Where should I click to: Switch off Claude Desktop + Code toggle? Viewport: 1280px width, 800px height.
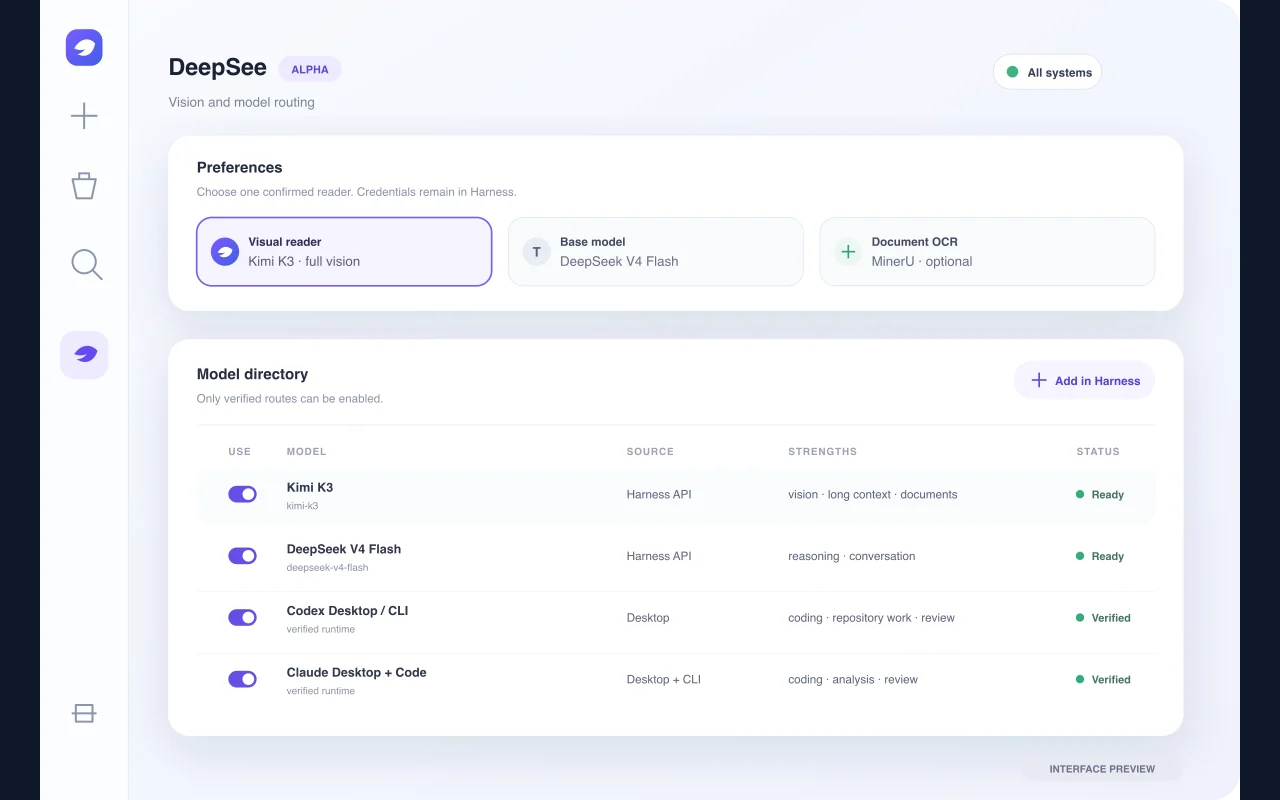[x=243, y=679]
